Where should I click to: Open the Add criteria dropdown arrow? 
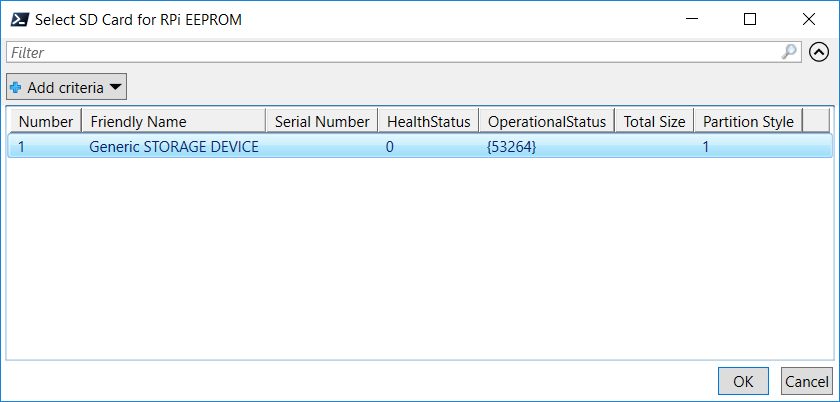tap(115, 87)
